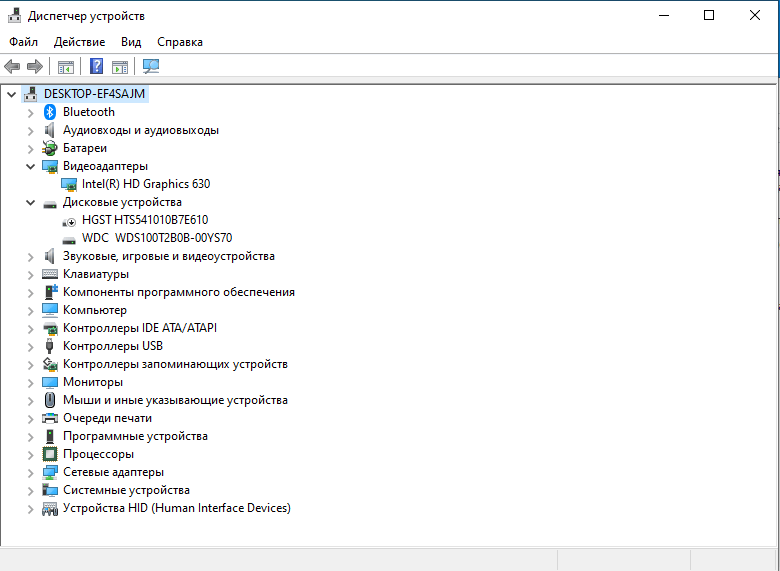Image resolution: width=780 pixels, height=571 pixels.
Task: Select Устройства HID (Human Interface Devices) label
Action: (x=177, y=508)
